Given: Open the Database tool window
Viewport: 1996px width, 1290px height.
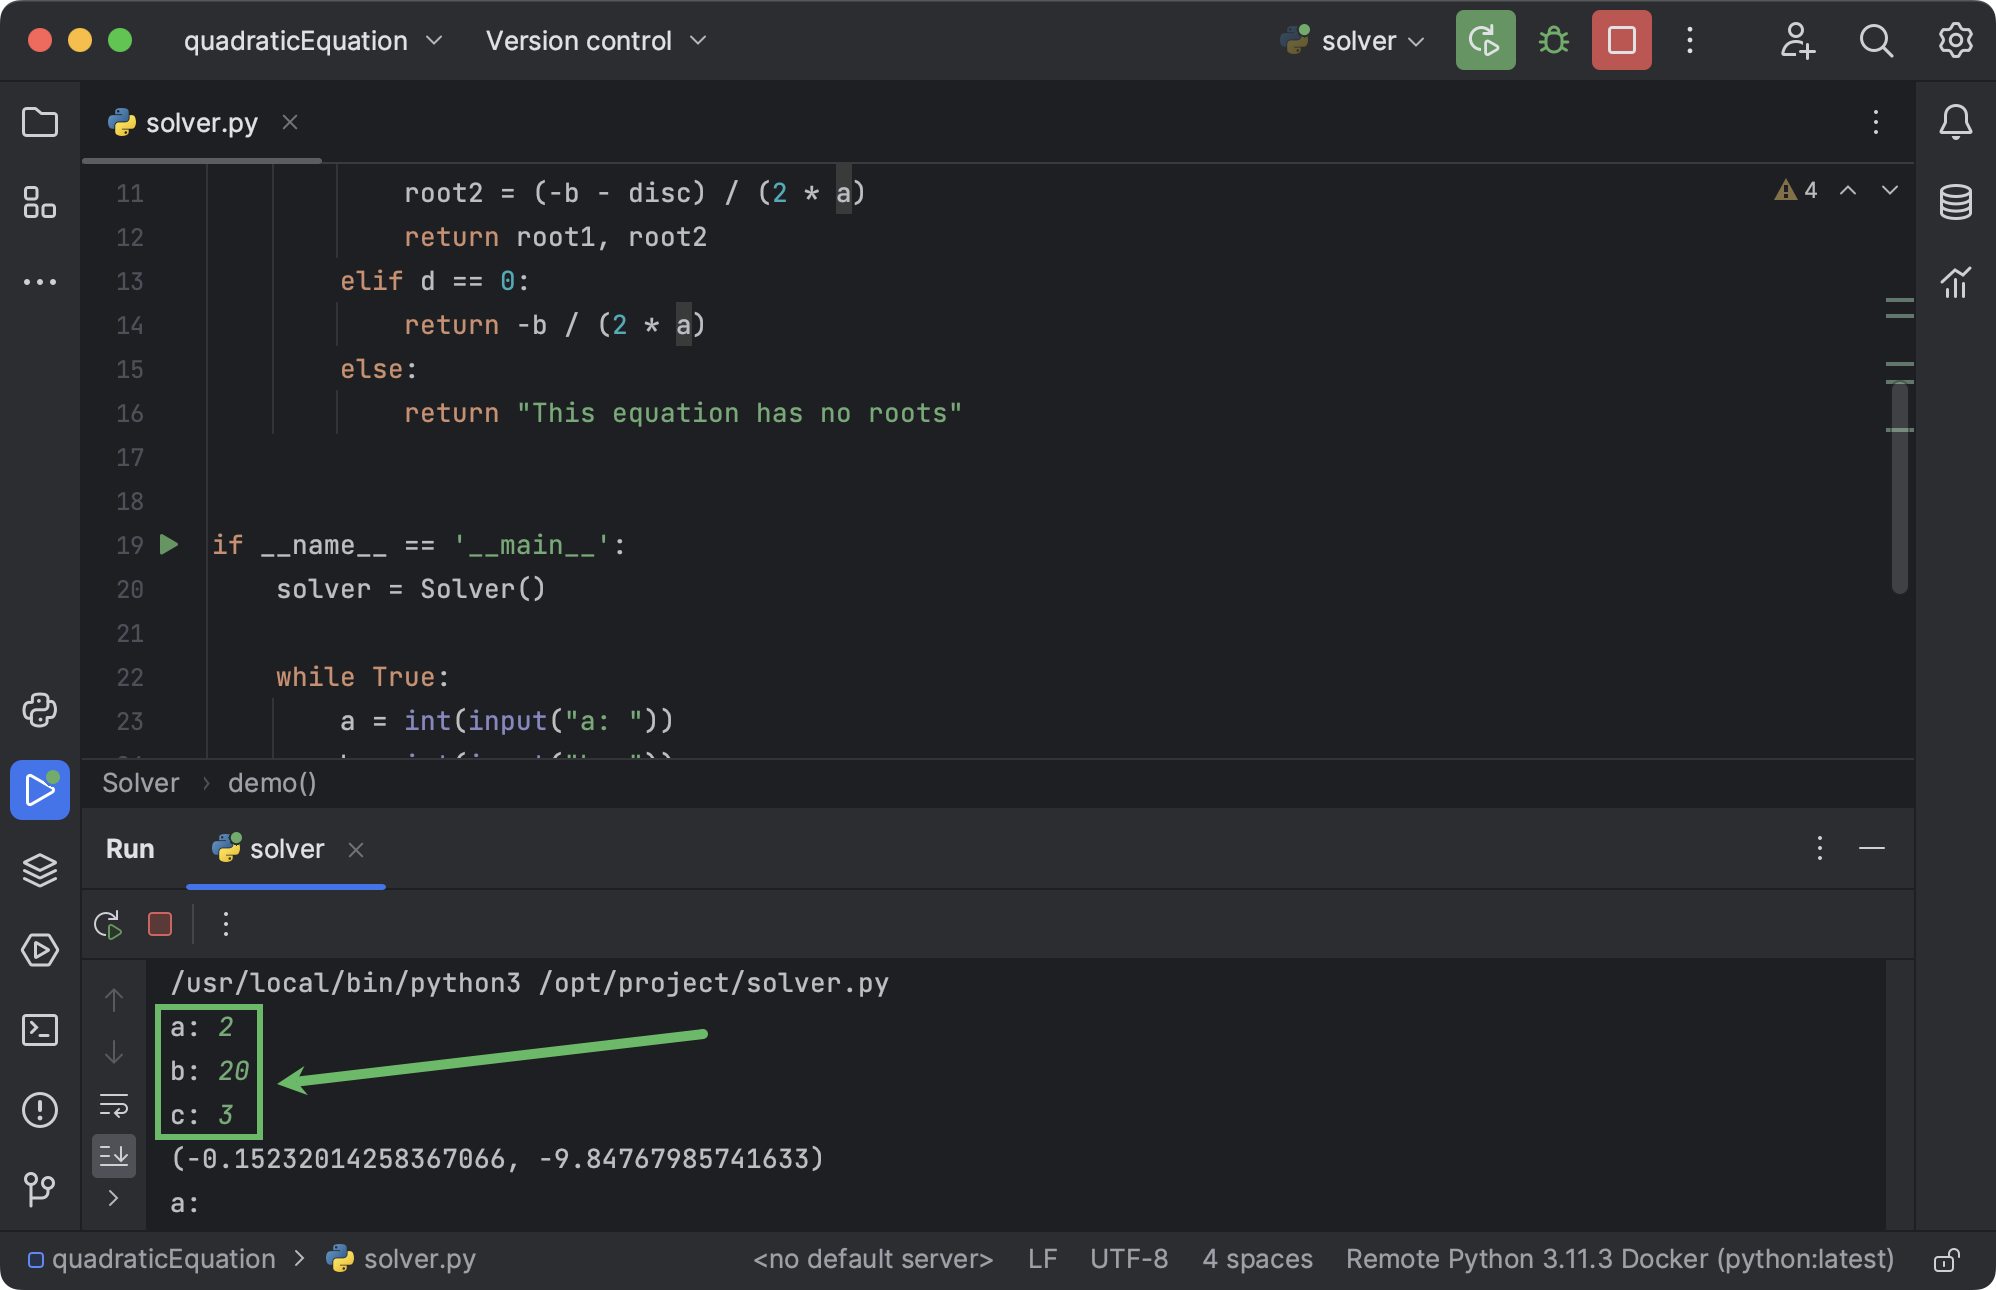Looking at the screenshot, I should pyautogui.click(x=1955, y=202).
